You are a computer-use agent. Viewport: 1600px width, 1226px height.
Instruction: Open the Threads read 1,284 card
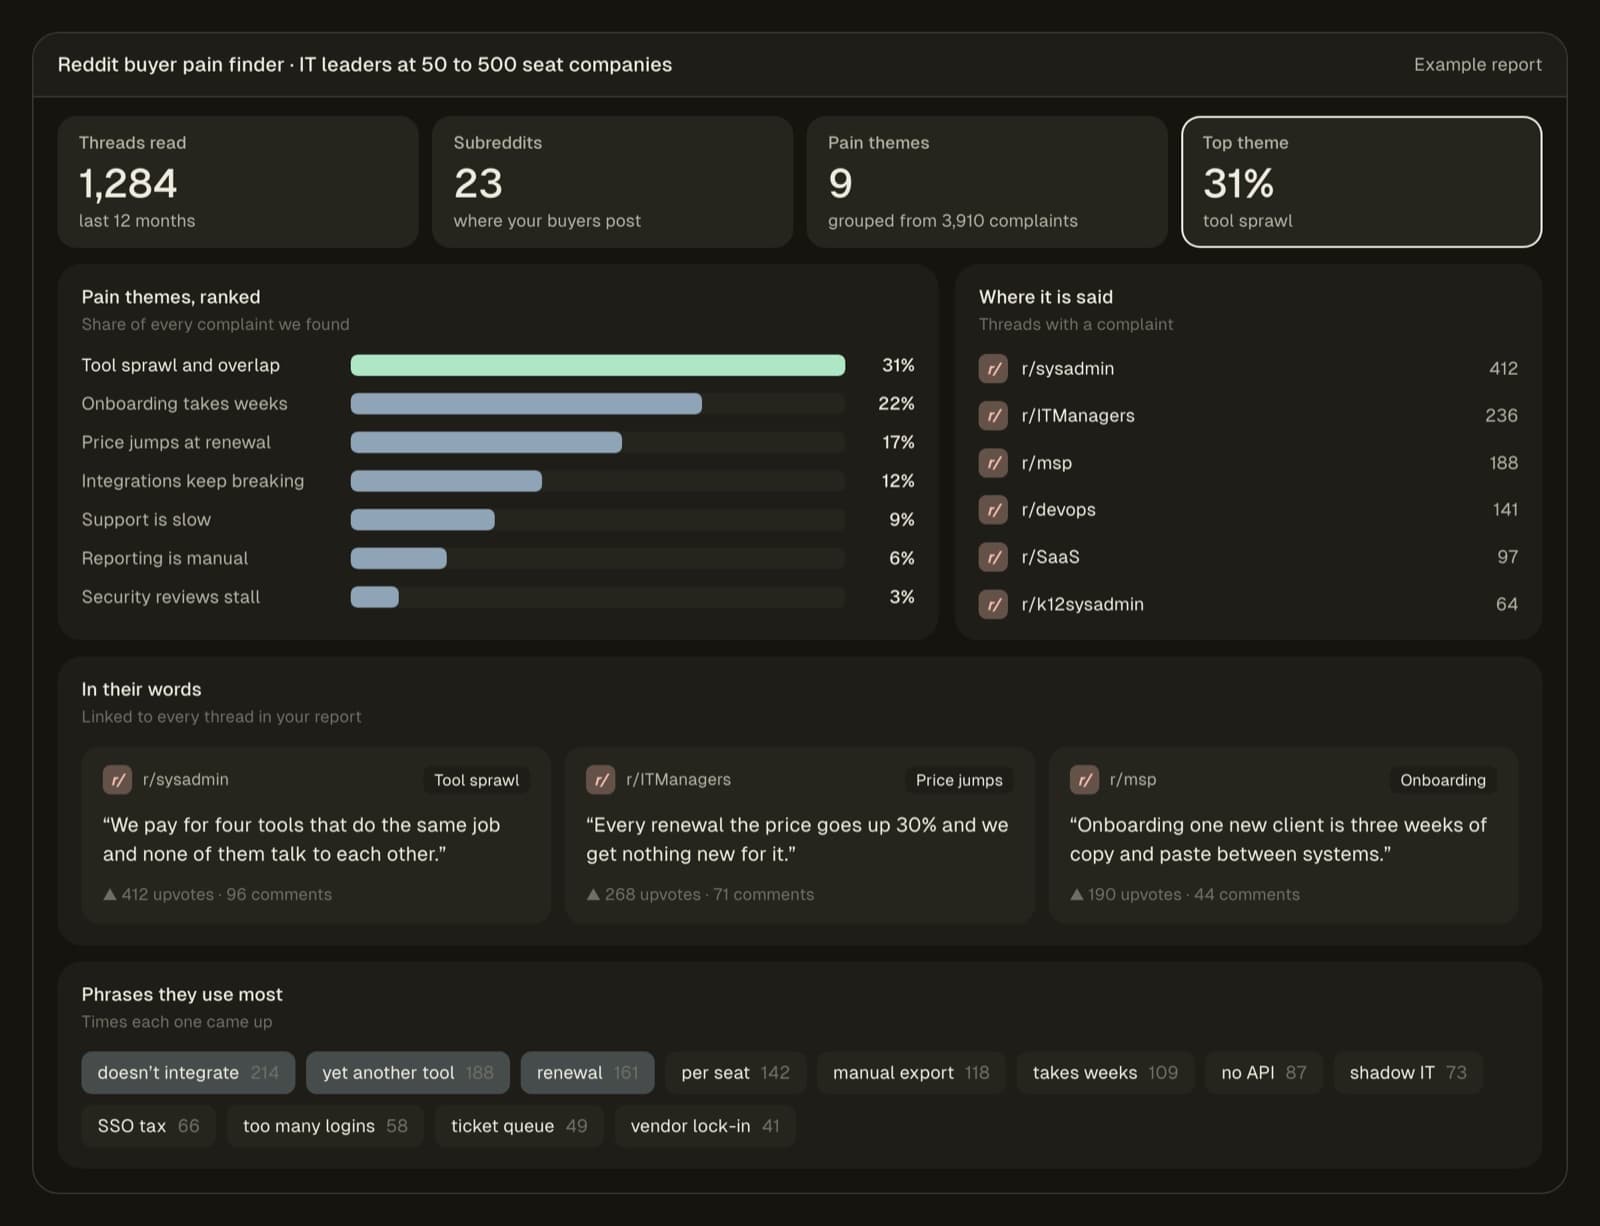pos(238,181)
